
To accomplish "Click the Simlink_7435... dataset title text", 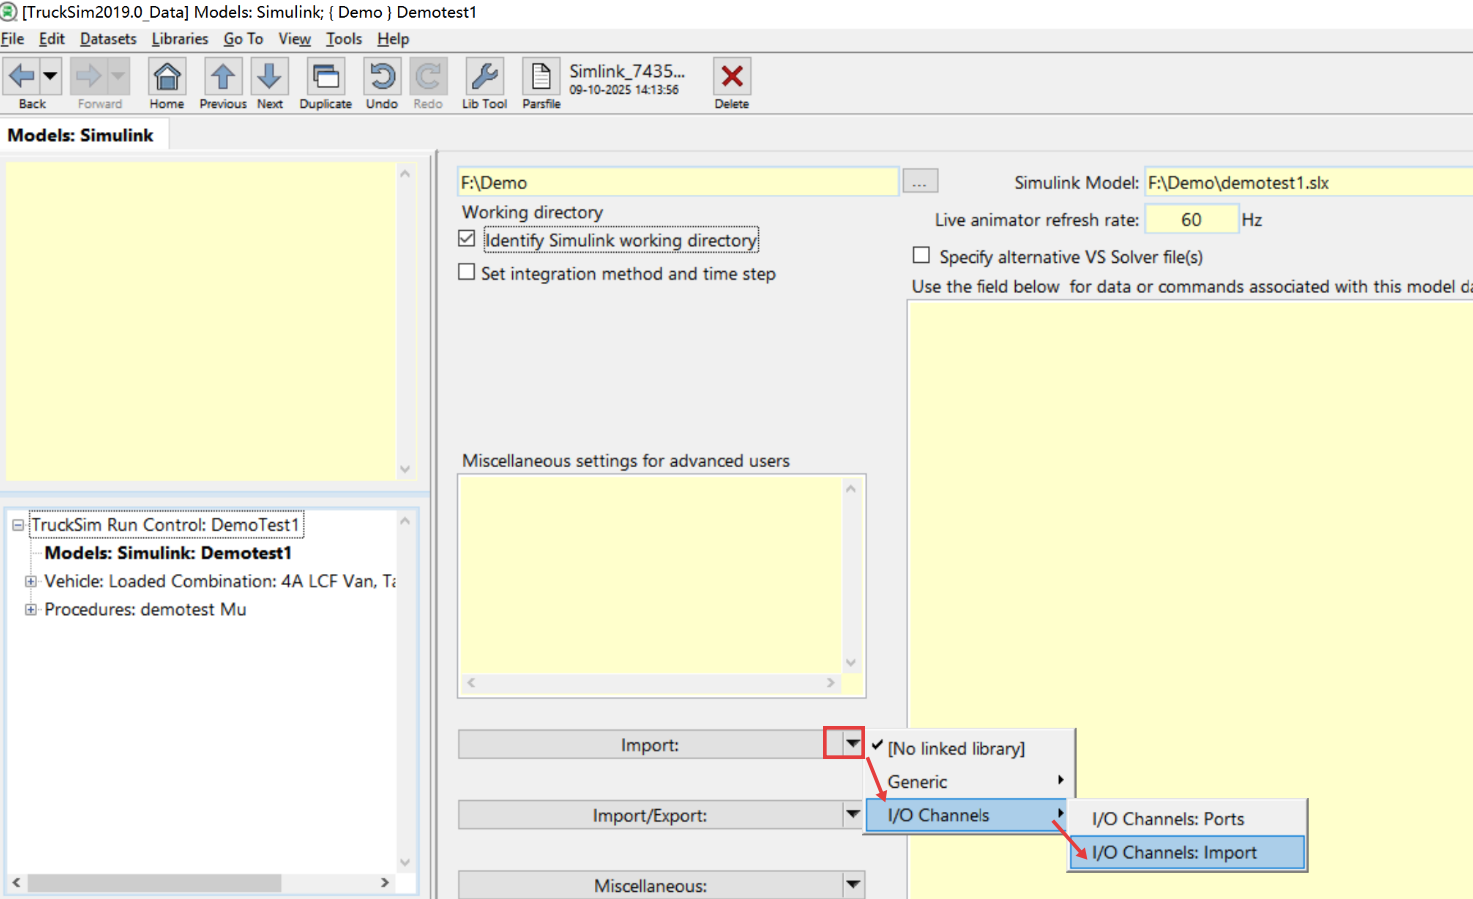I will coord(627,71).
